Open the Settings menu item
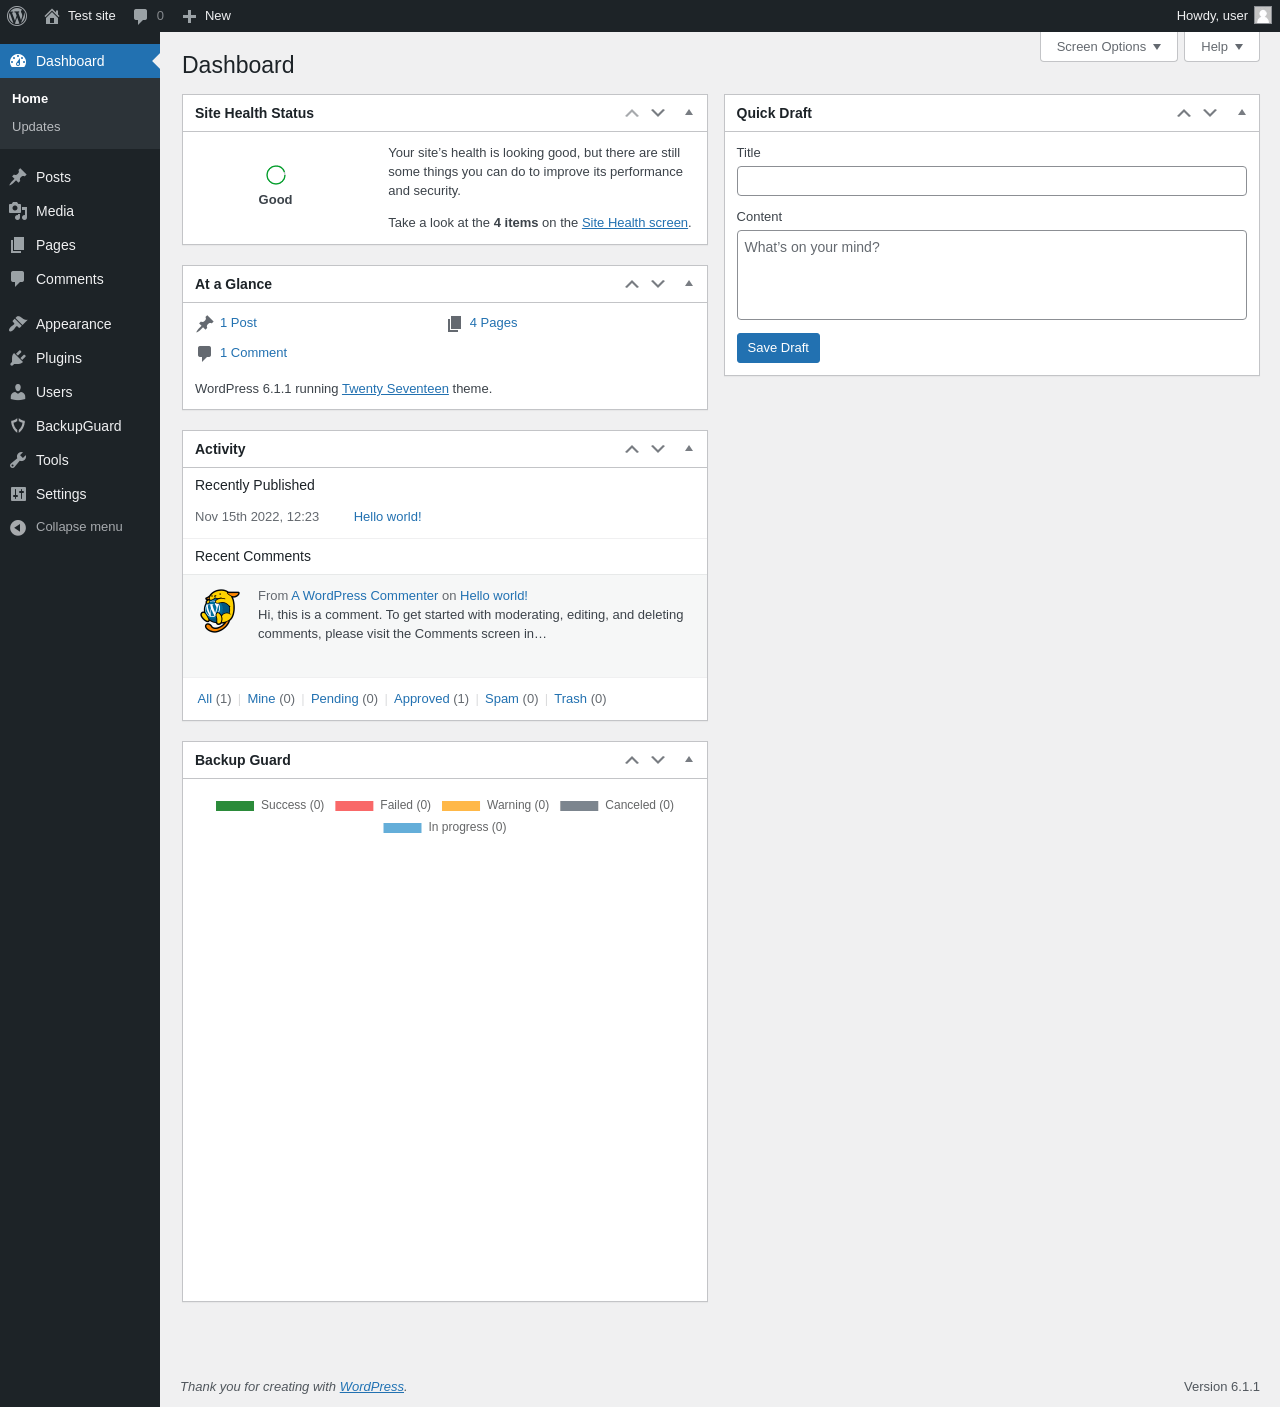1280x1407 pixels. 61,494
